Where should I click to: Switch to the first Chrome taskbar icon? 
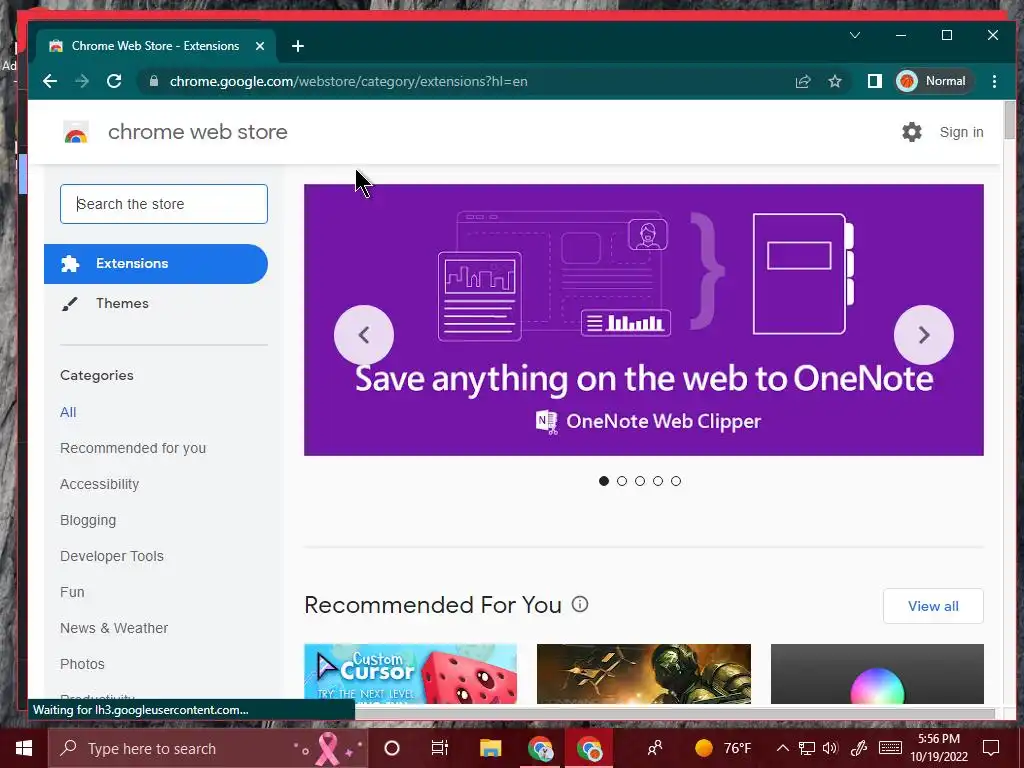[539, 748]
